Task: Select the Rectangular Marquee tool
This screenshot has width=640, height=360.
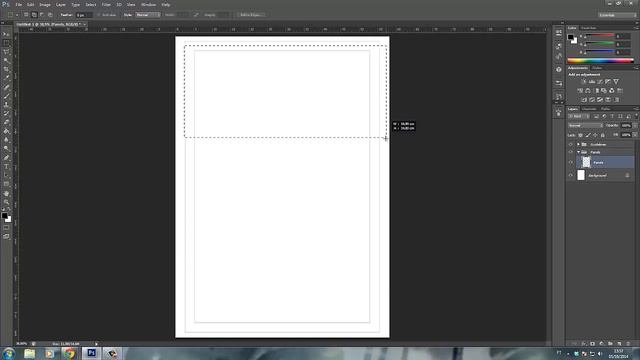Action: click(x=6, y=43)
